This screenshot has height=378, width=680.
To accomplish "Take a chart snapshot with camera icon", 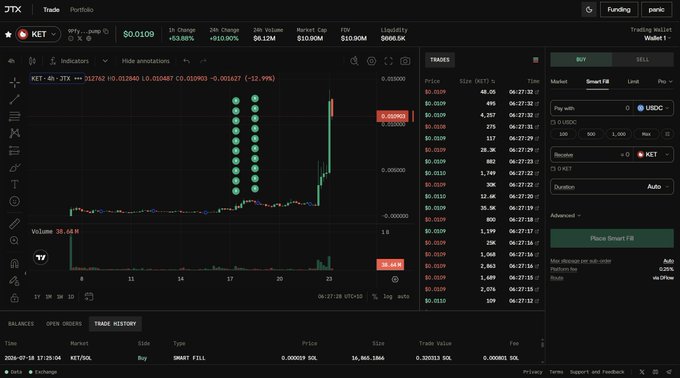I will [x=405, y=61].
